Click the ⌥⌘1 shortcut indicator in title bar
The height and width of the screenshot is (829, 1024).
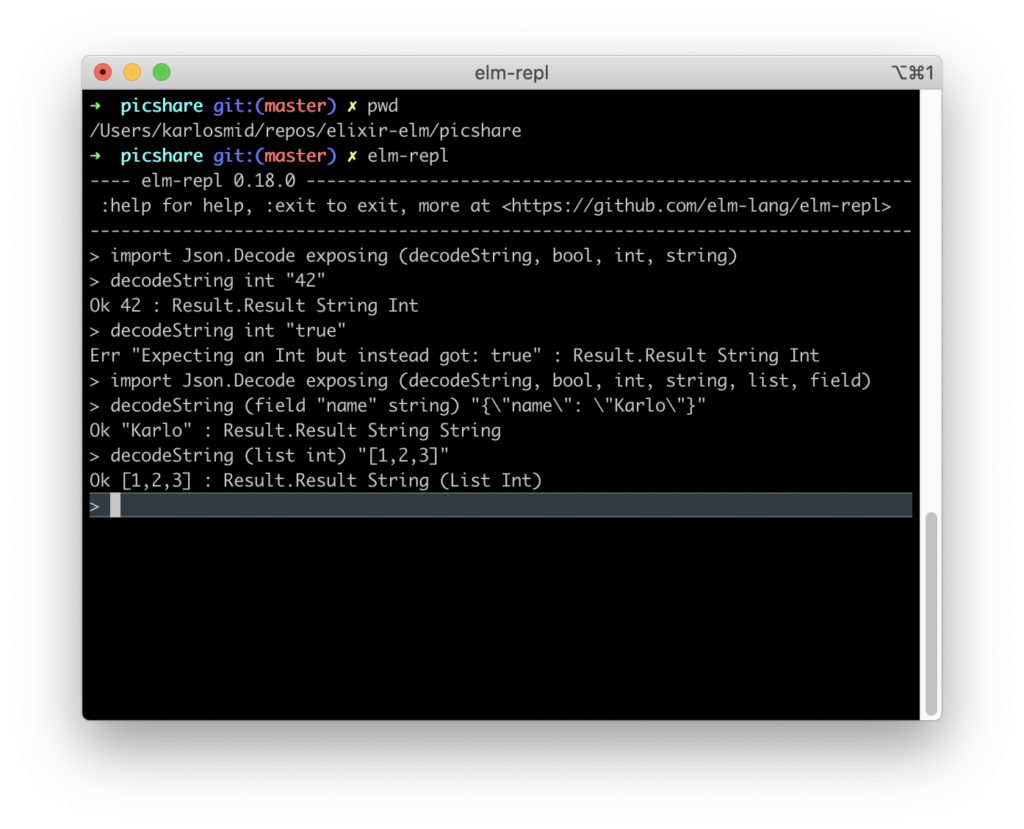pyautogui.click(x=912, y=73)
